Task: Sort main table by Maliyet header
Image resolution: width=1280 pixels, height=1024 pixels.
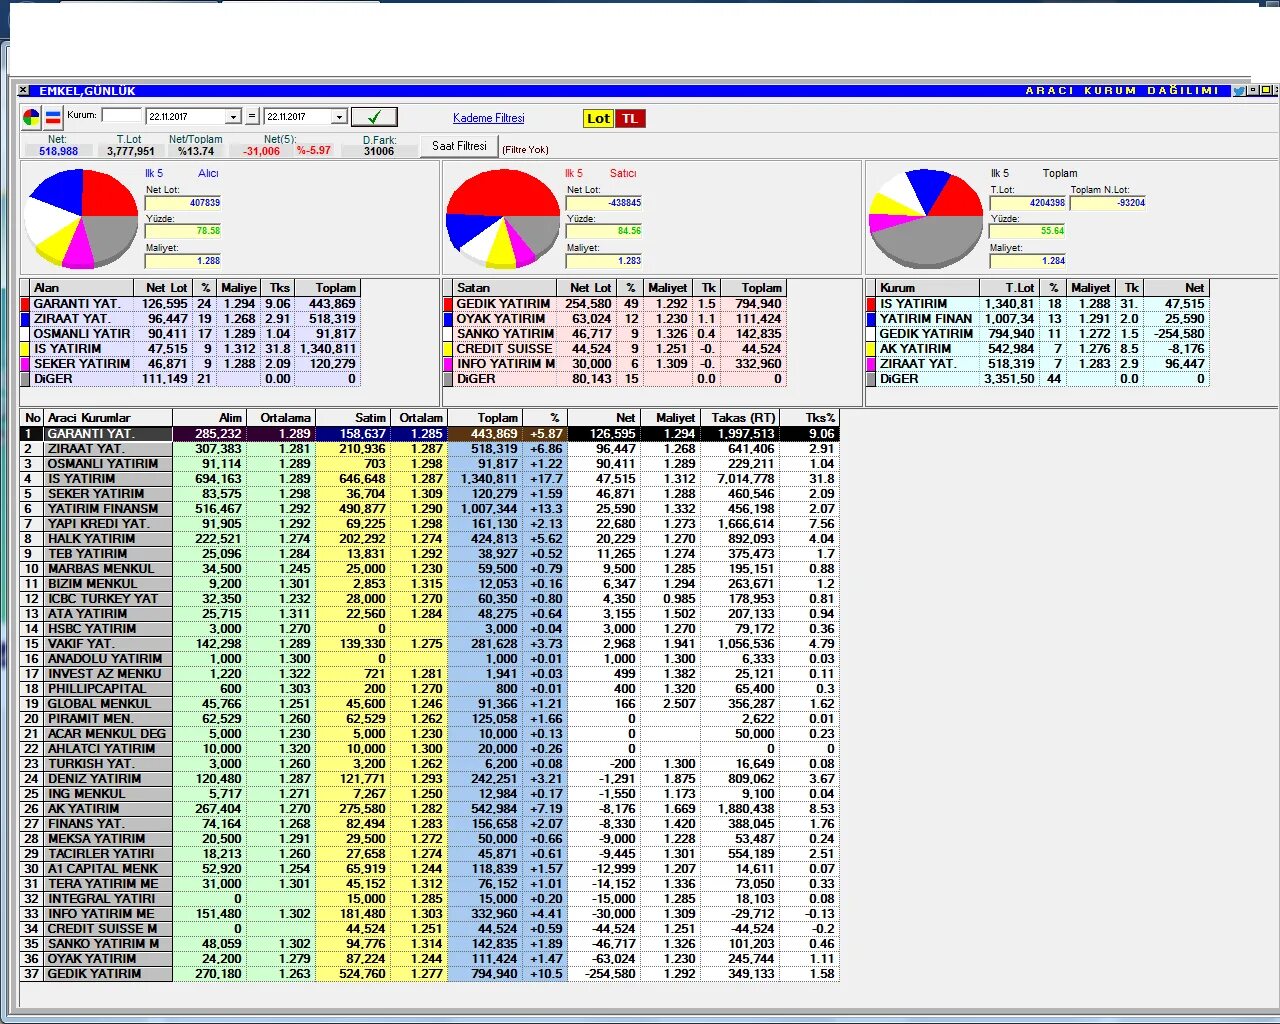Action: pos(669,418)
